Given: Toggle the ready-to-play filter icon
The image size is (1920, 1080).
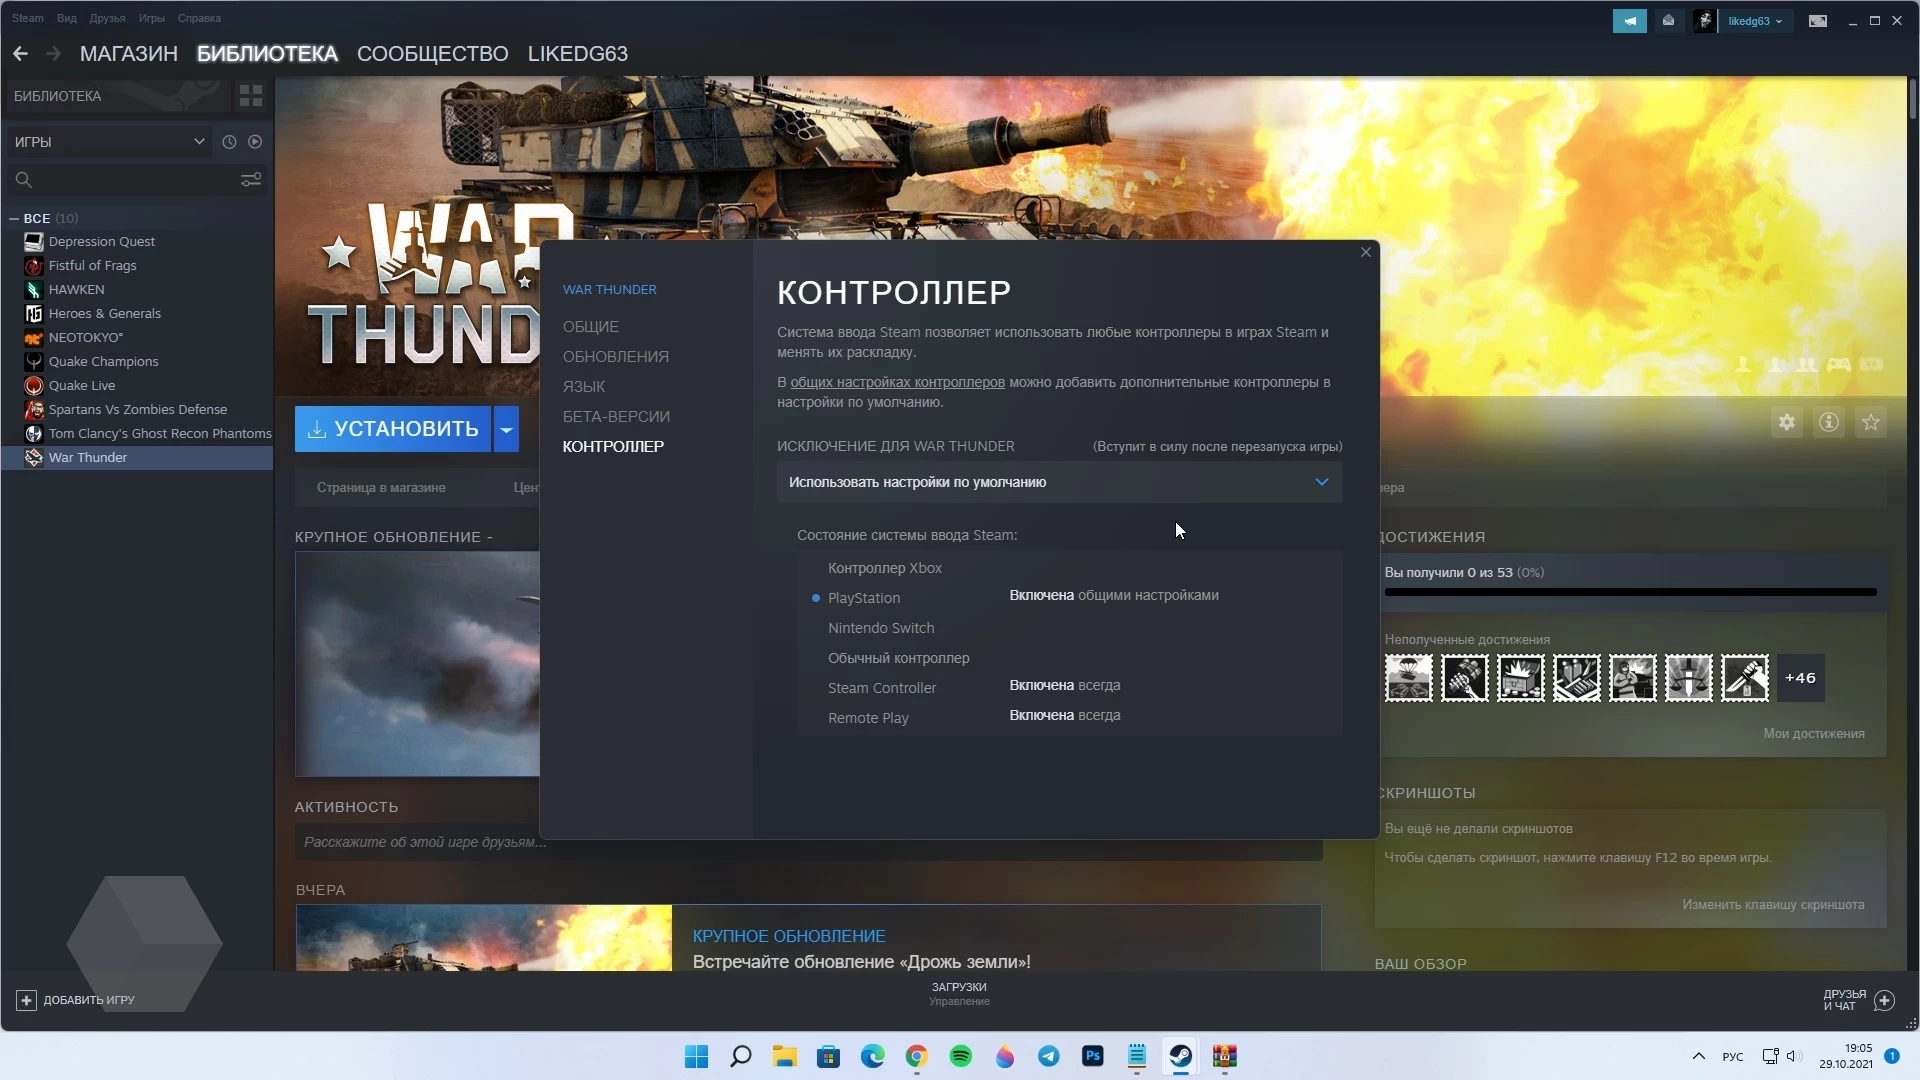Looking at the screenshot, I should (x=255, y=142).
